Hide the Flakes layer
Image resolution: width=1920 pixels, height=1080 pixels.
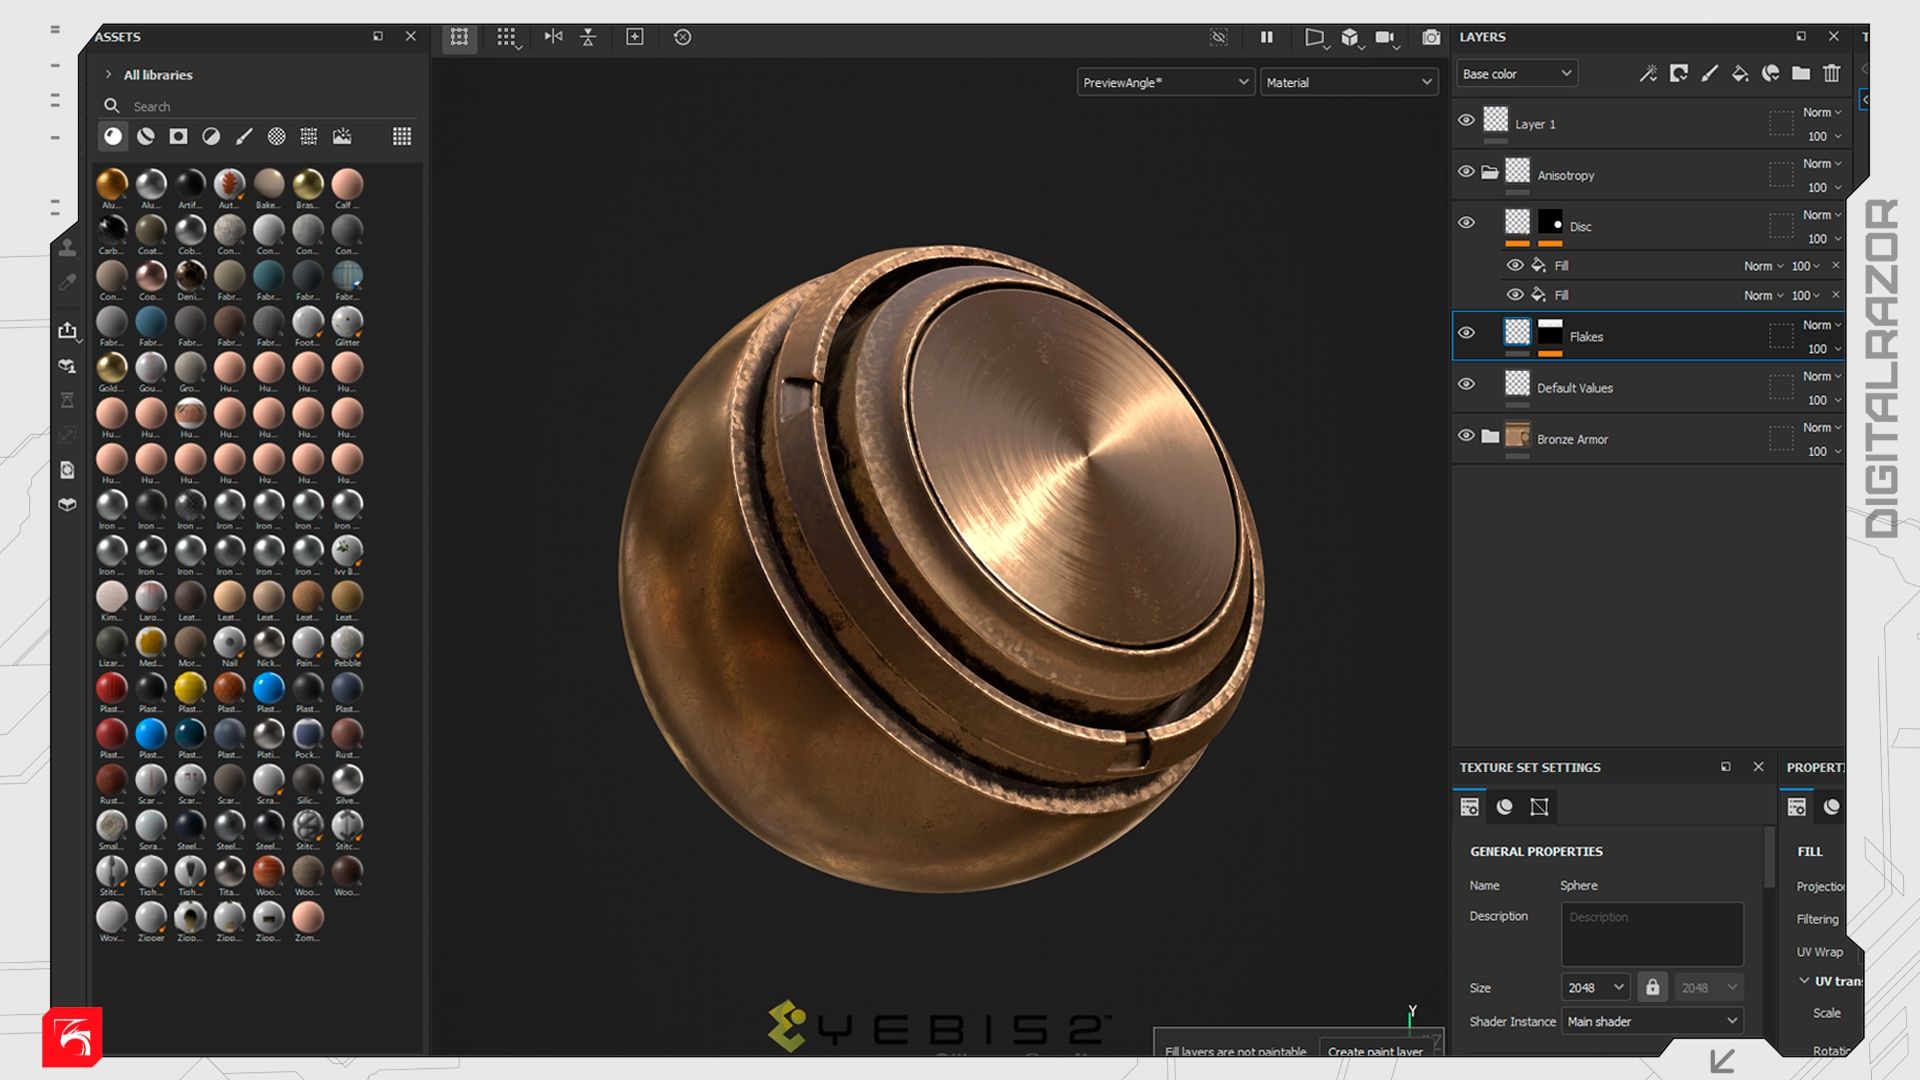coord(1466,333)
